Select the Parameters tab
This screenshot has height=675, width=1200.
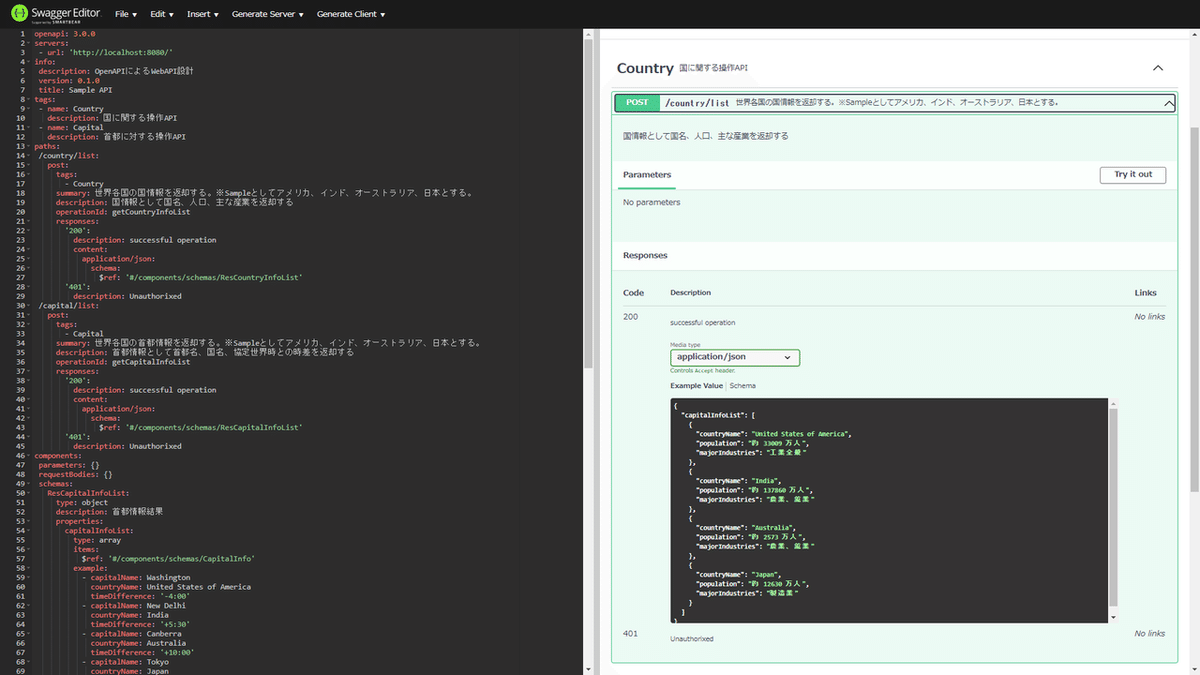click(x=647, y=175)
